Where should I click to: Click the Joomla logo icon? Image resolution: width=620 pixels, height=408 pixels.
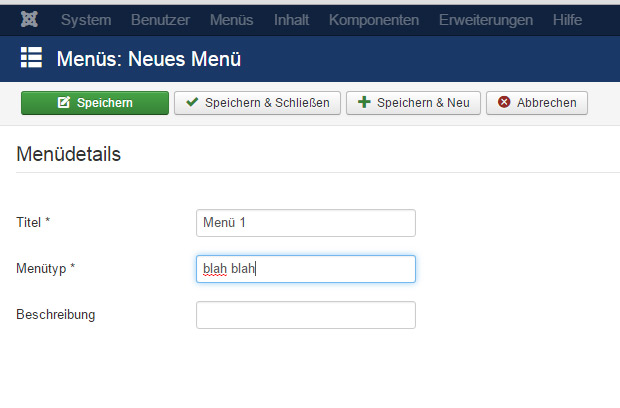[x=29, y=19]
